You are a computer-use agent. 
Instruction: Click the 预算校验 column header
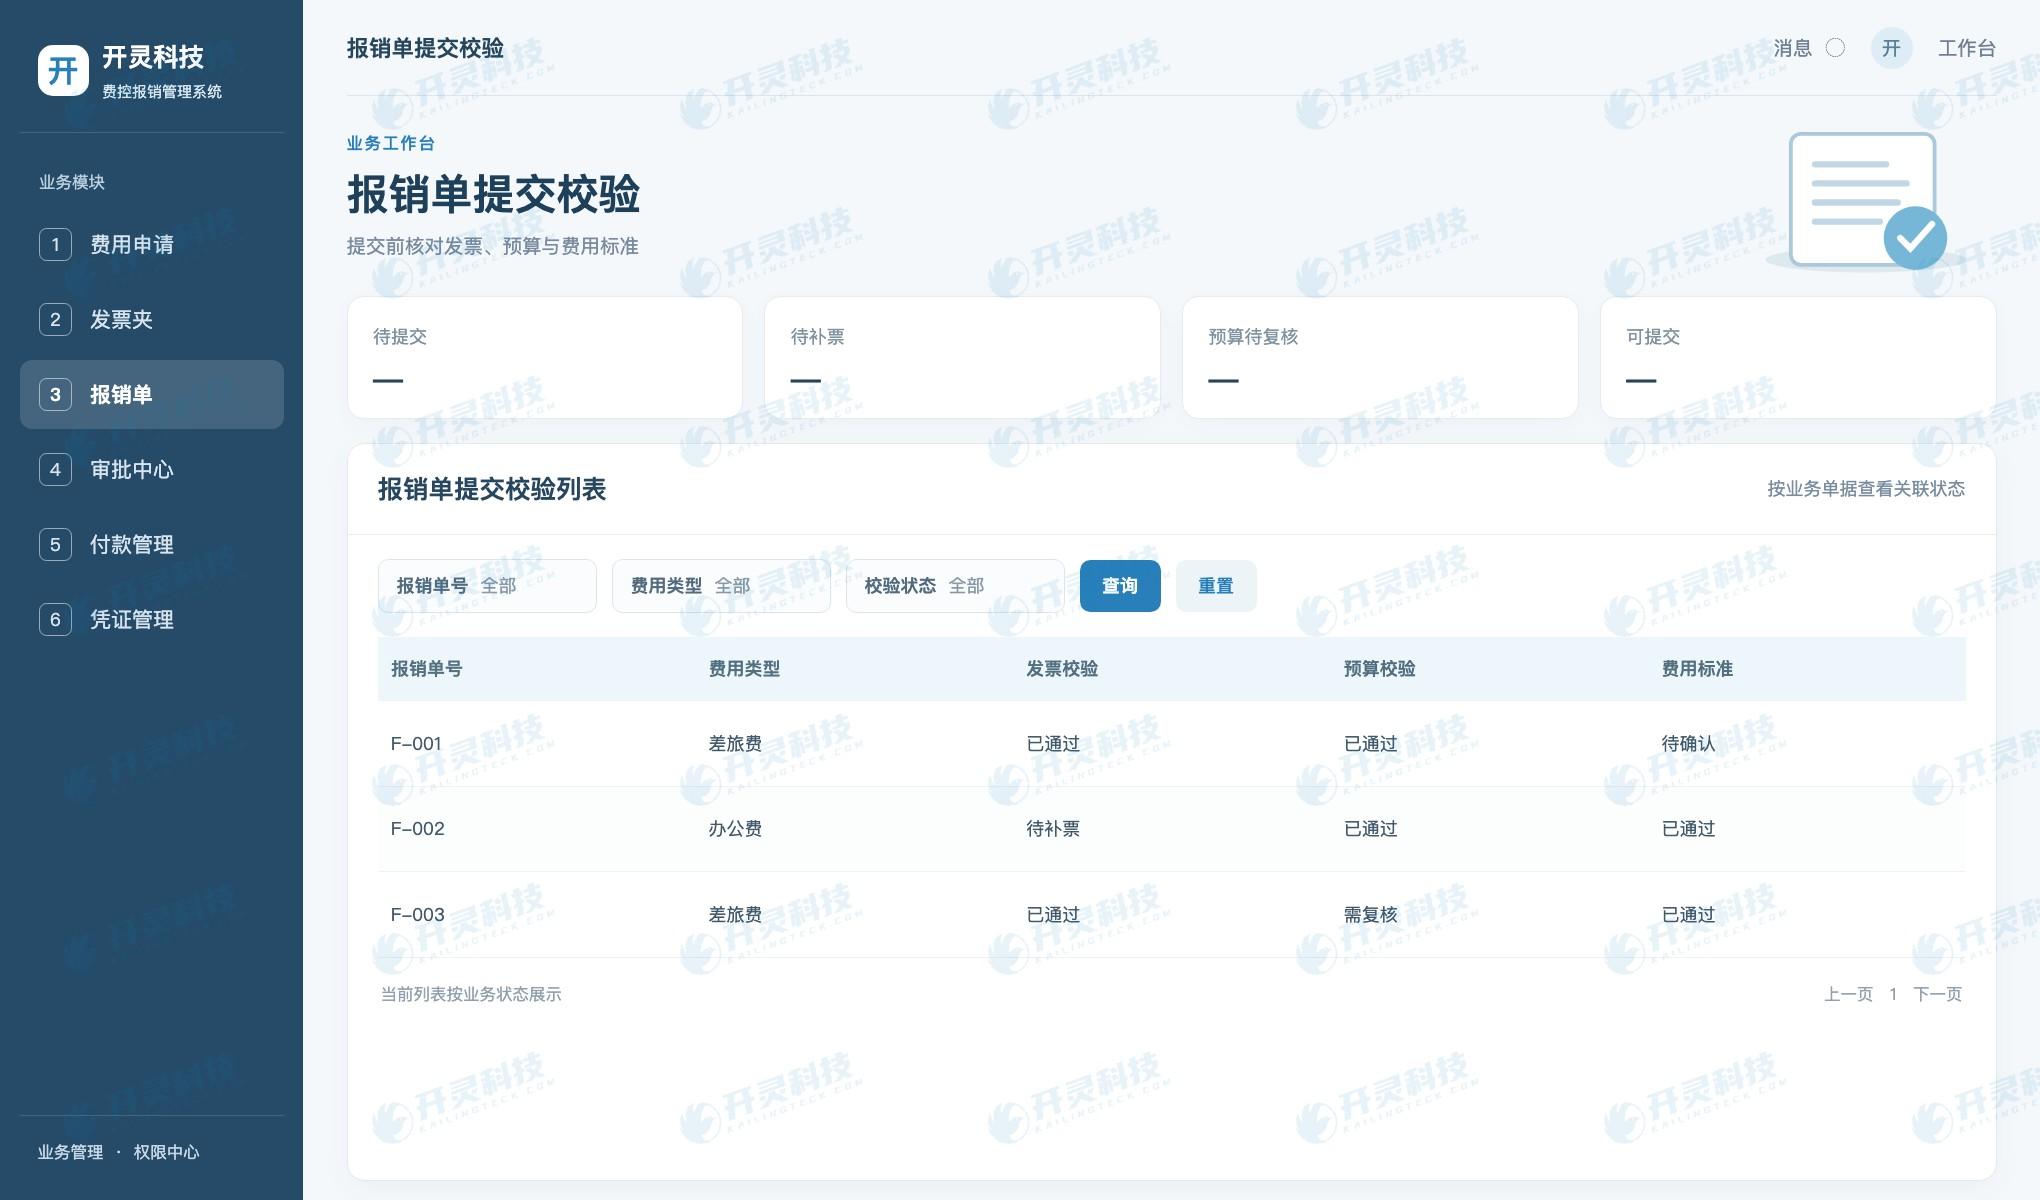pyautogui.click(x=1379, y=669)
